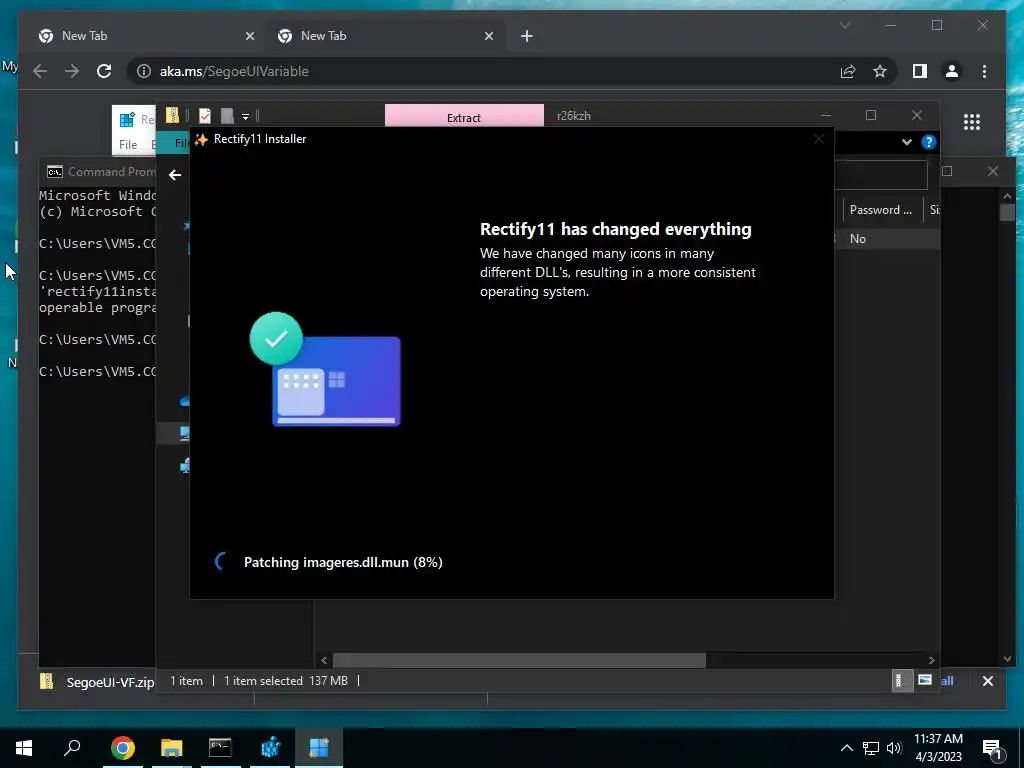Click Command Prompt scrollbar down arrow
This screenshot has width=1024, height=768.
(1006, 659)
